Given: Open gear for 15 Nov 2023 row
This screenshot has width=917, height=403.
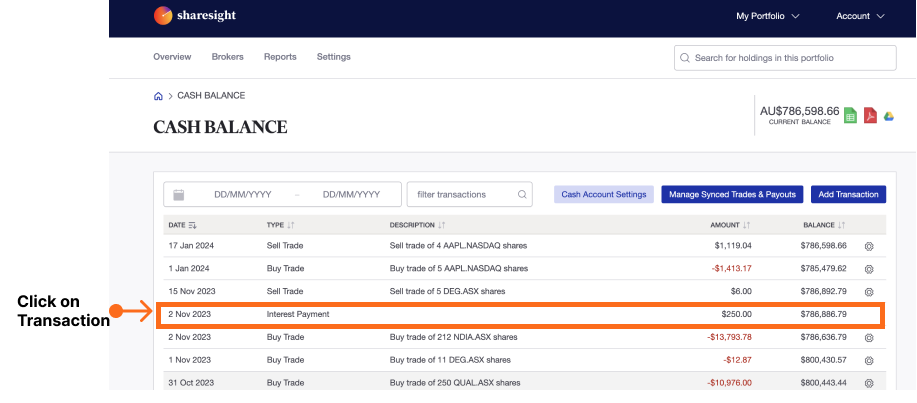Looking at the screenshot, I should (x=869, y=292).
